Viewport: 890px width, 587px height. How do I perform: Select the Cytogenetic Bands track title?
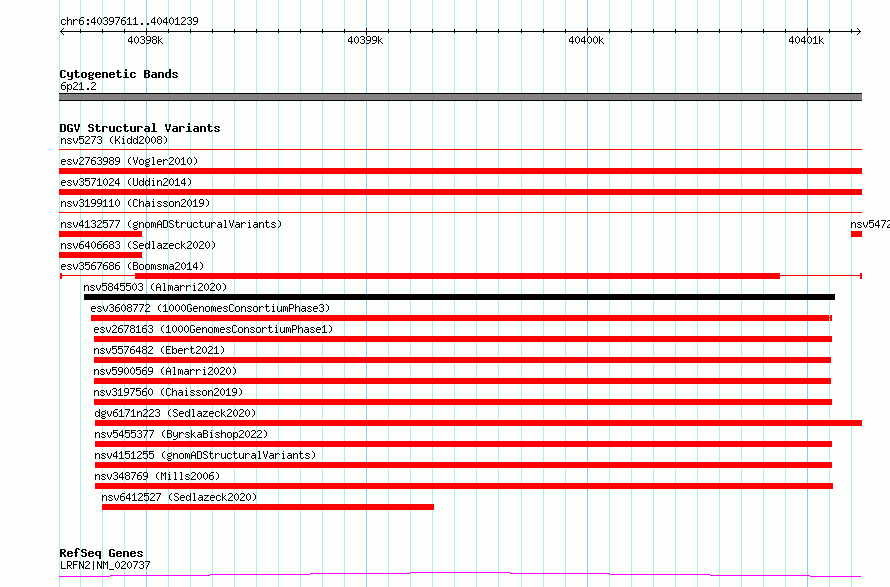click(x=119, y=74)
